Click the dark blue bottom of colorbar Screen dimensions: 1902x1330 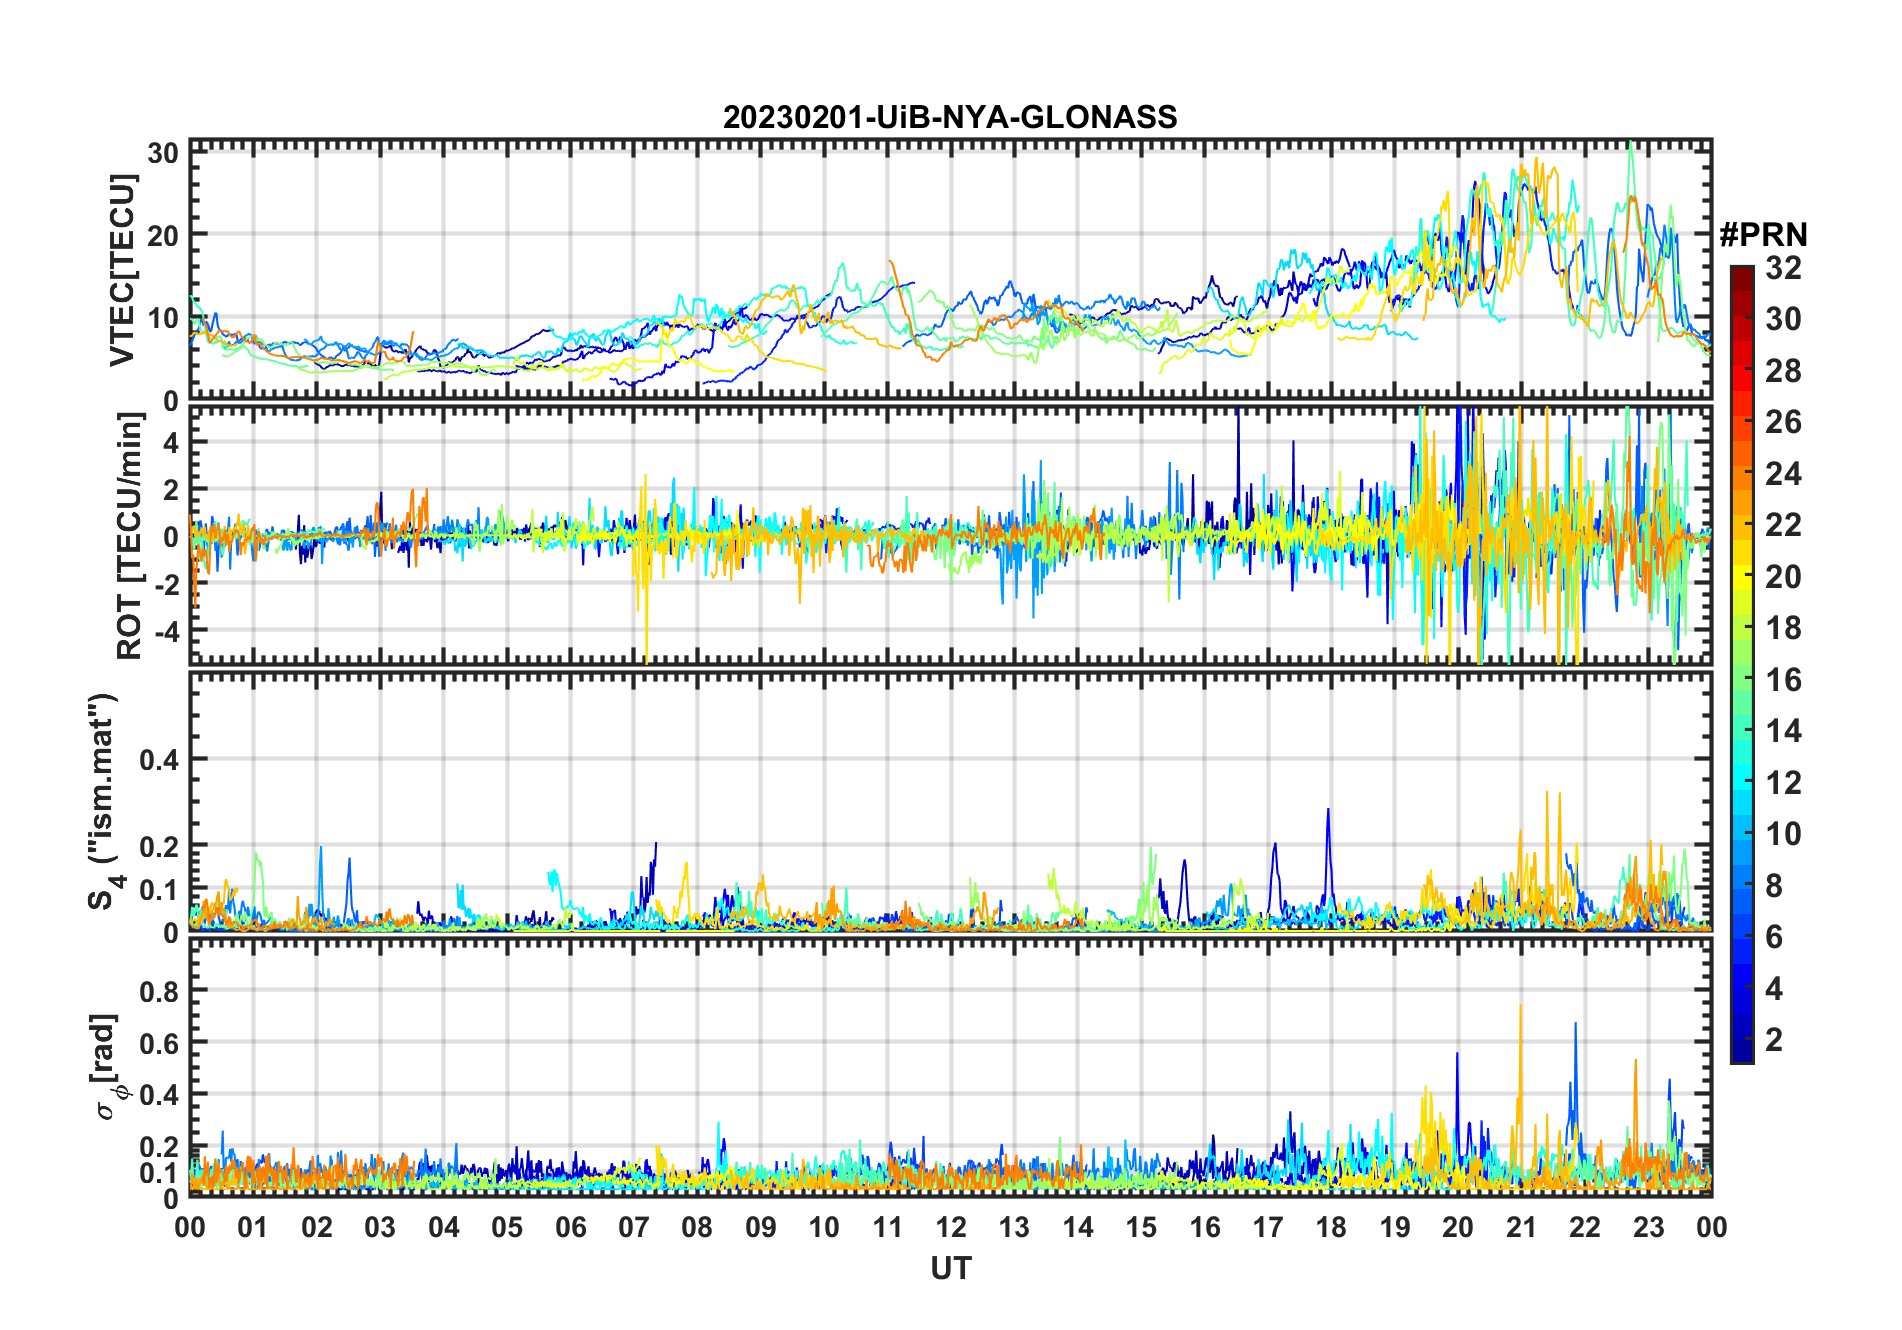point(1742,1050)
